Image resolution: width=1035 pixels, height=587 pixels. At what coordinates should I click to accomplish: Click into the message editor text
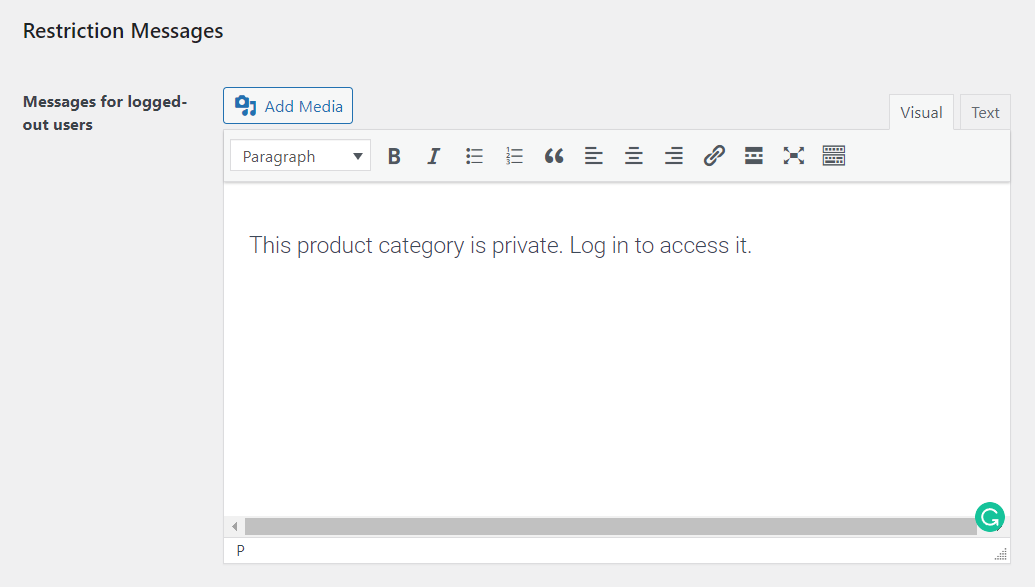500,246
